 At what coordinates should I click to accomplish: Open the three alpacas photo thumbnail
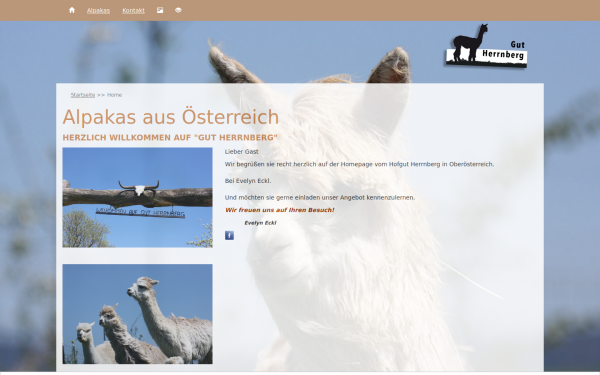[x=137, y=314]
